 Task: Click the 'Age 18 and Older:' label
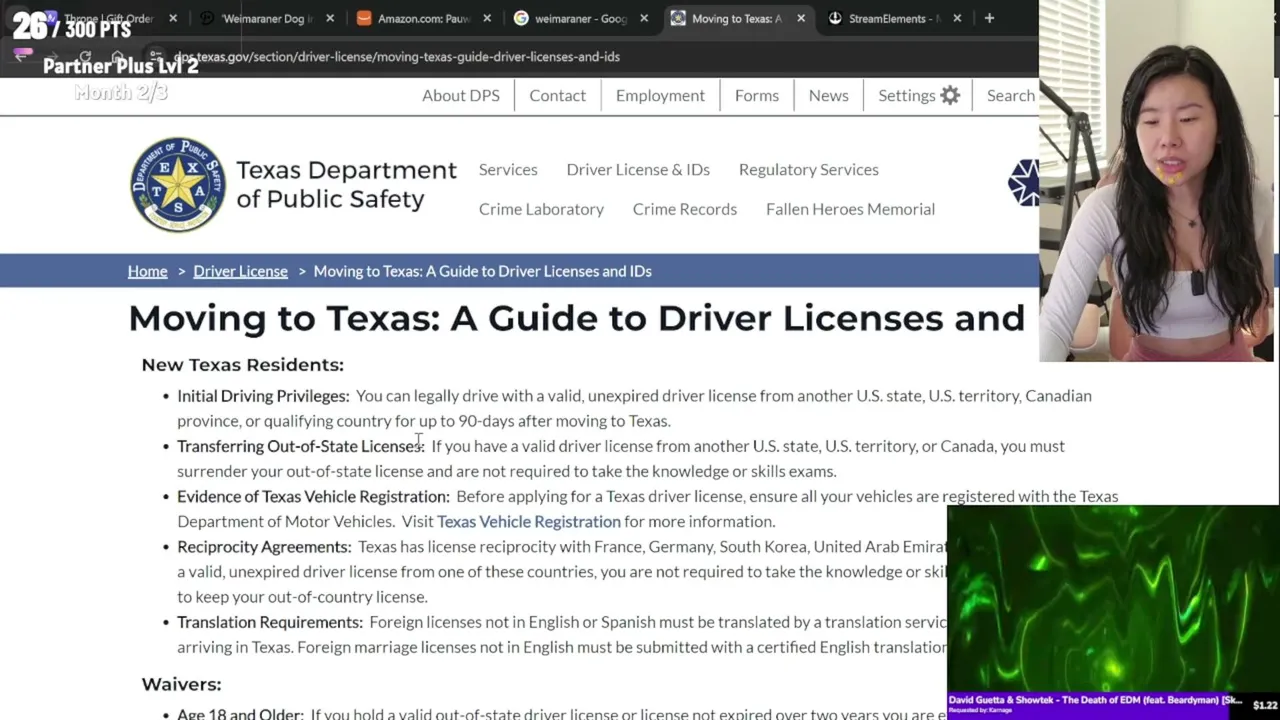pos(240,714)
